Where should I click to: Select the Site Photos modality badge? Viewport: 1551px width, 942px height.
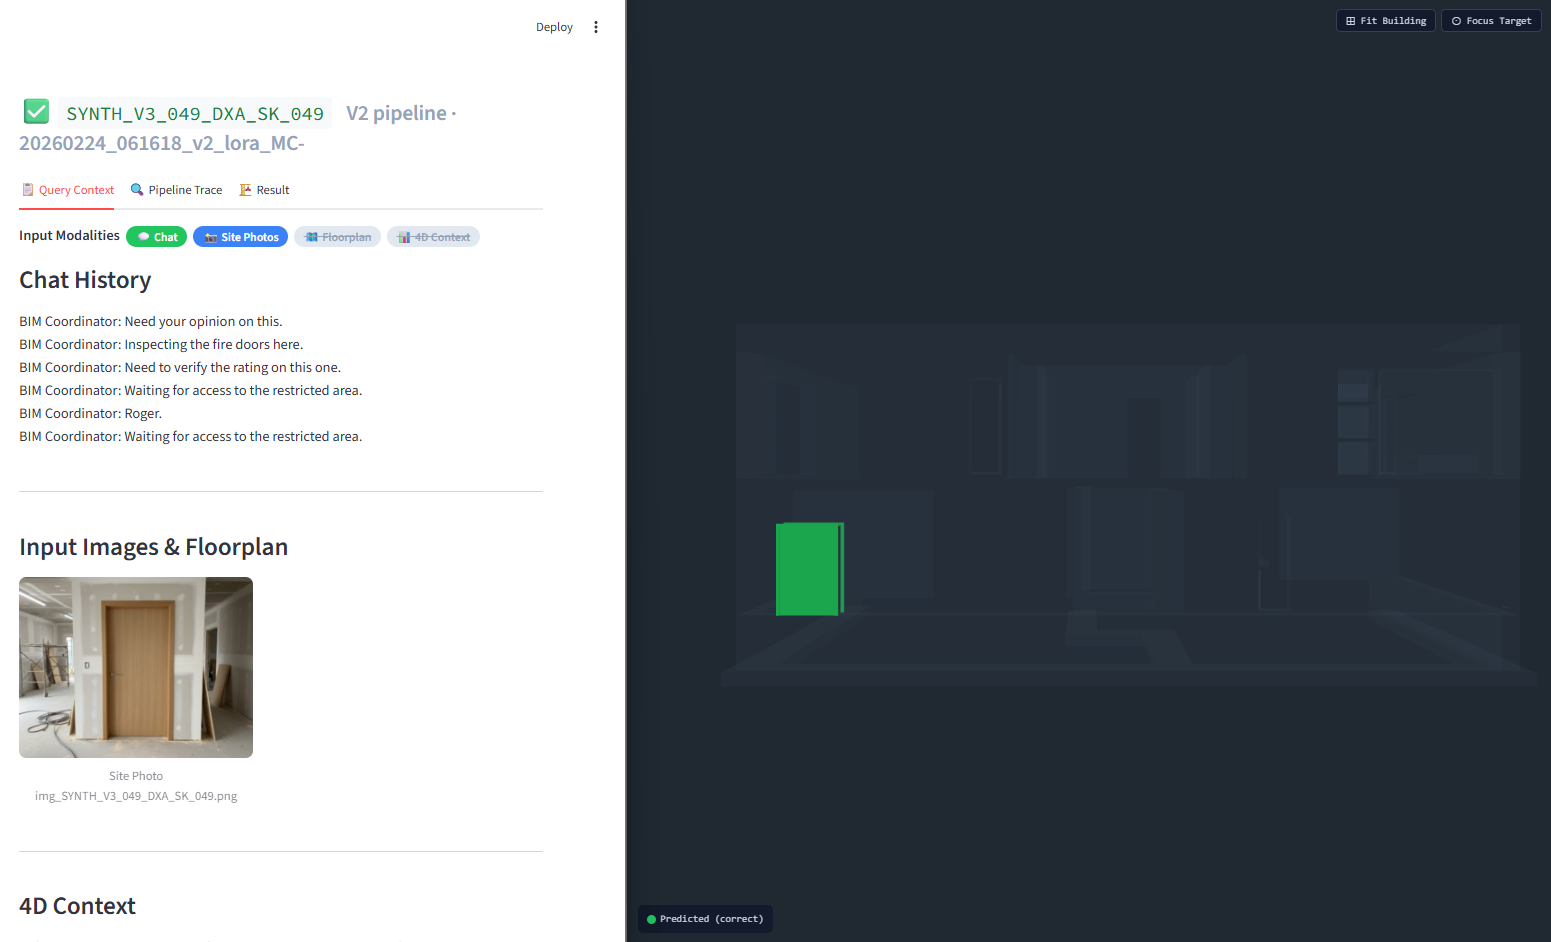coord(240,237)
